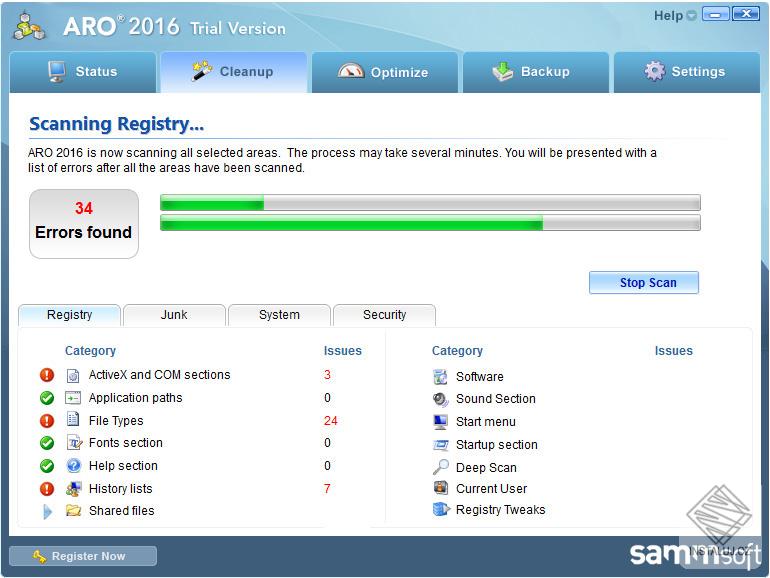Image resolution: width=770 pixels, height=578 pixels.
Task: Stop the running scan
Action: coord(644,282)
